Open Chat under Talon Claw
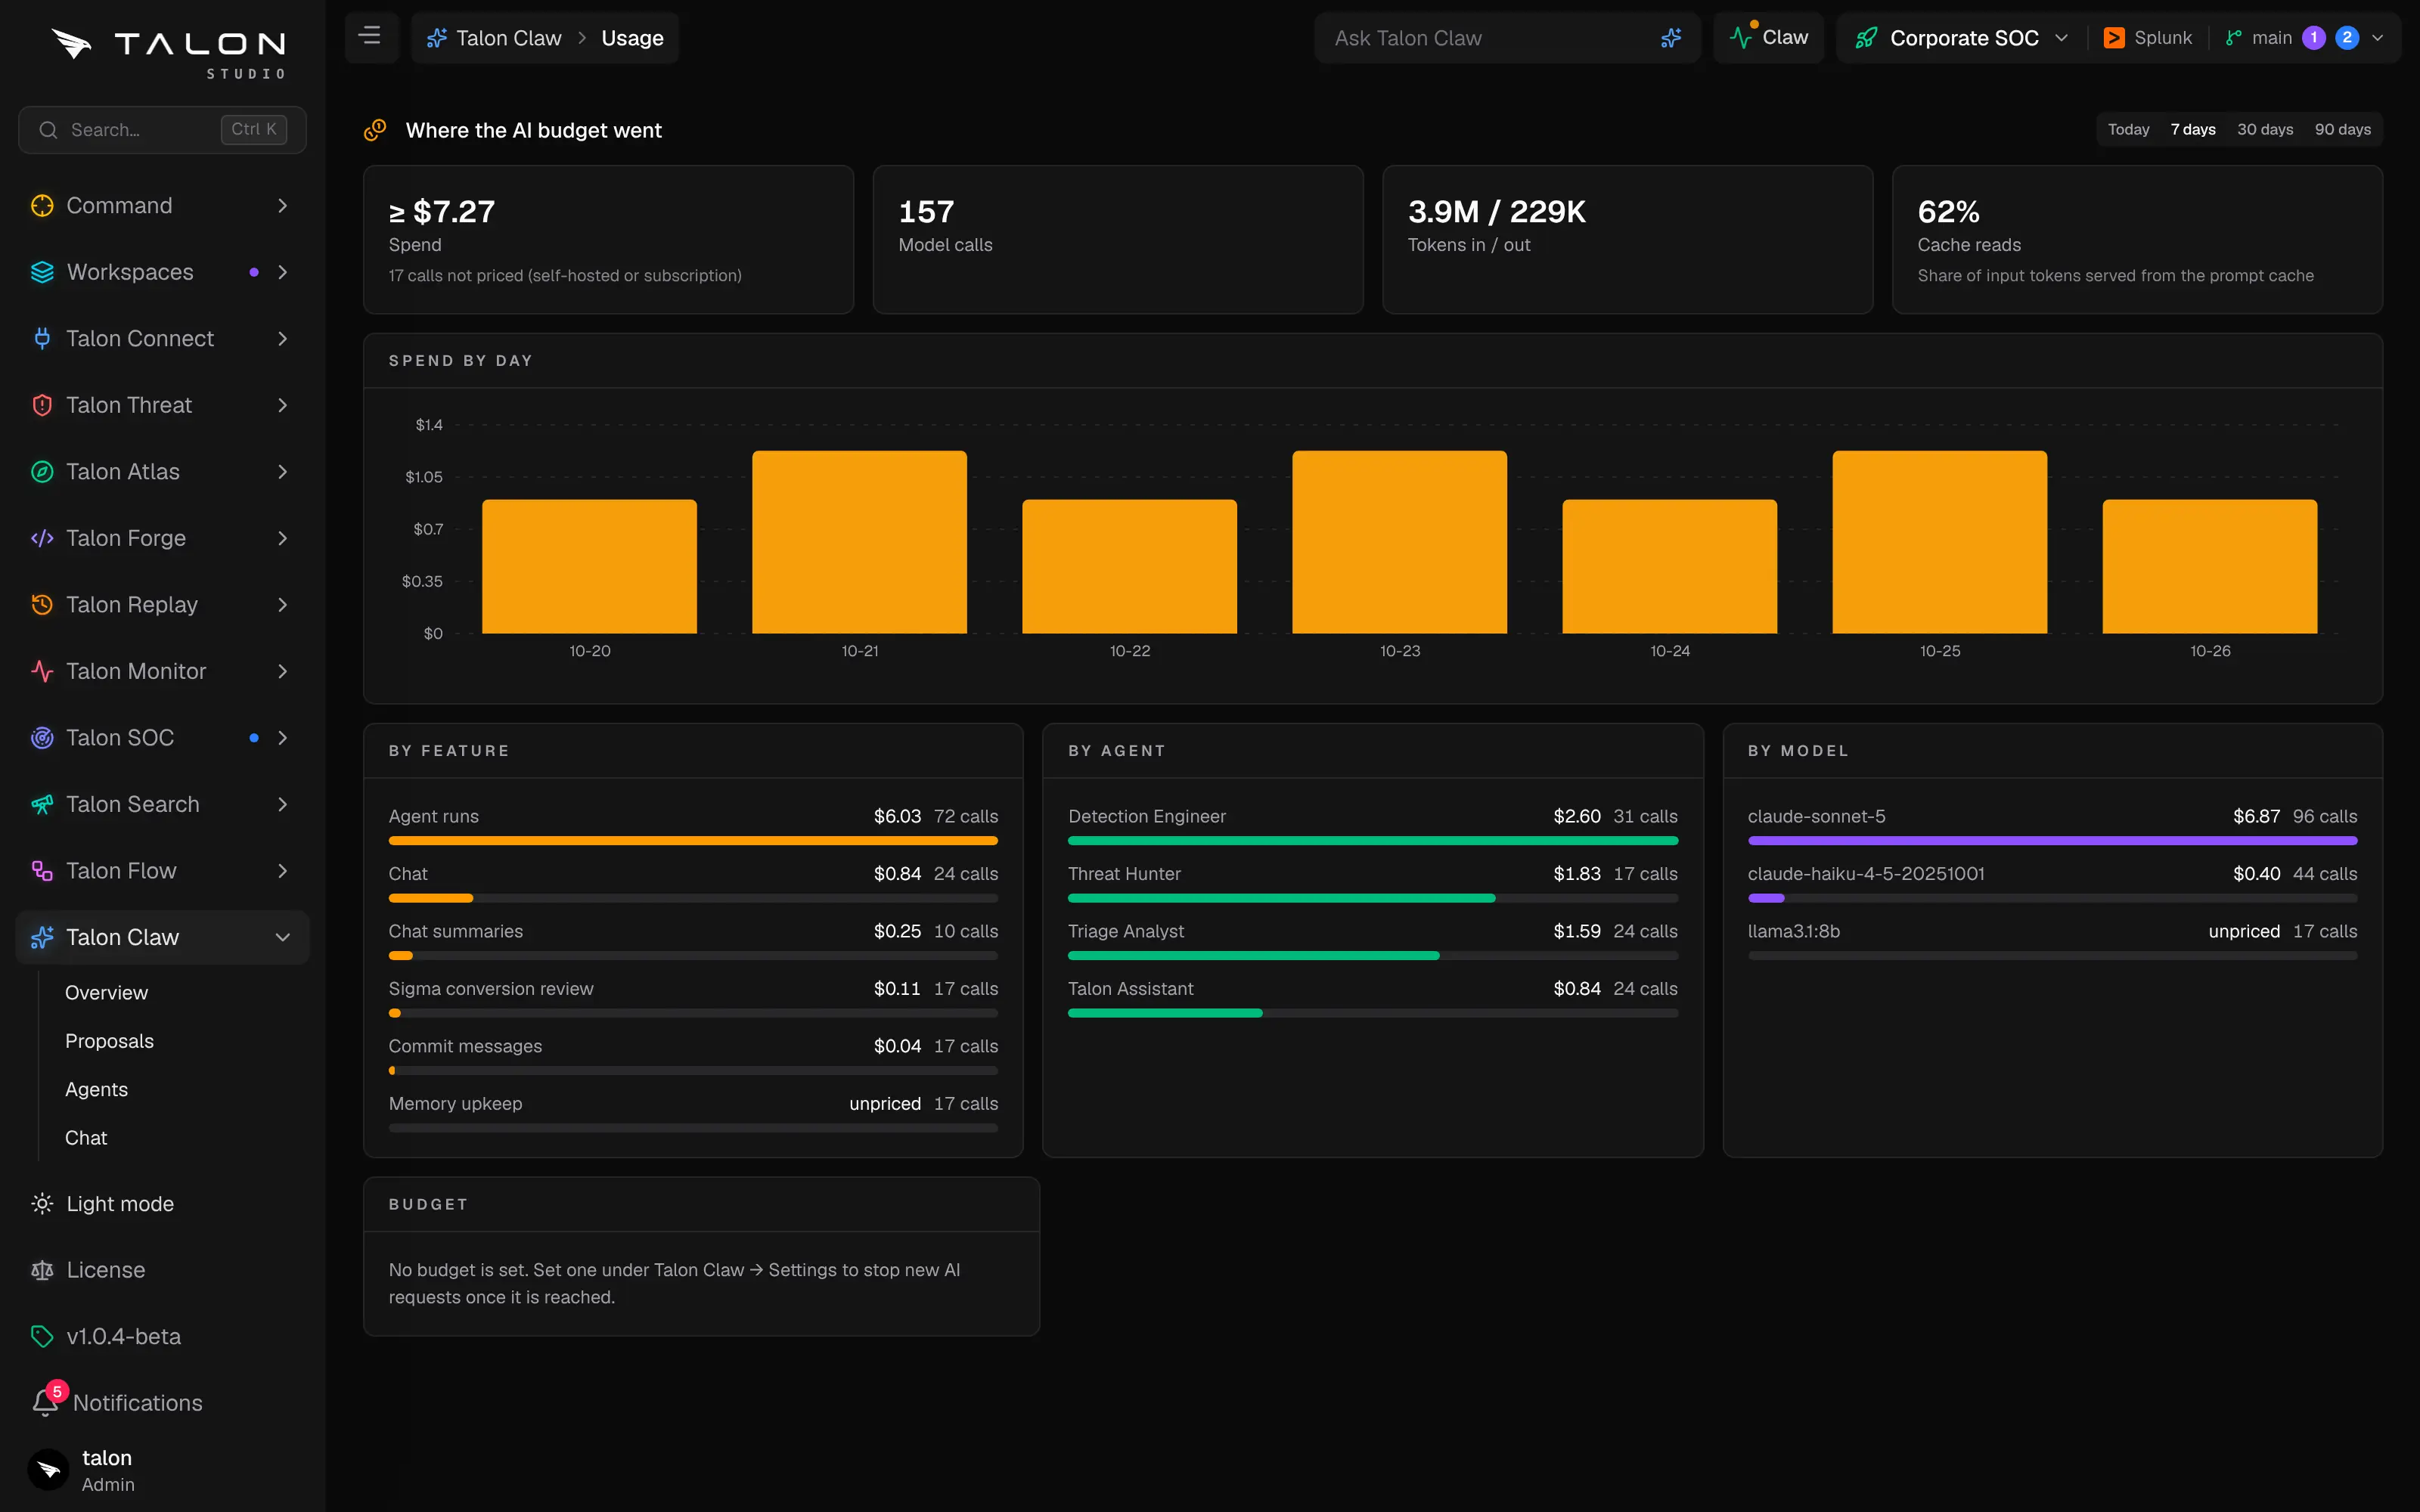The width and height of the screenshot is (2420, 1512). tap(86, 1138)
